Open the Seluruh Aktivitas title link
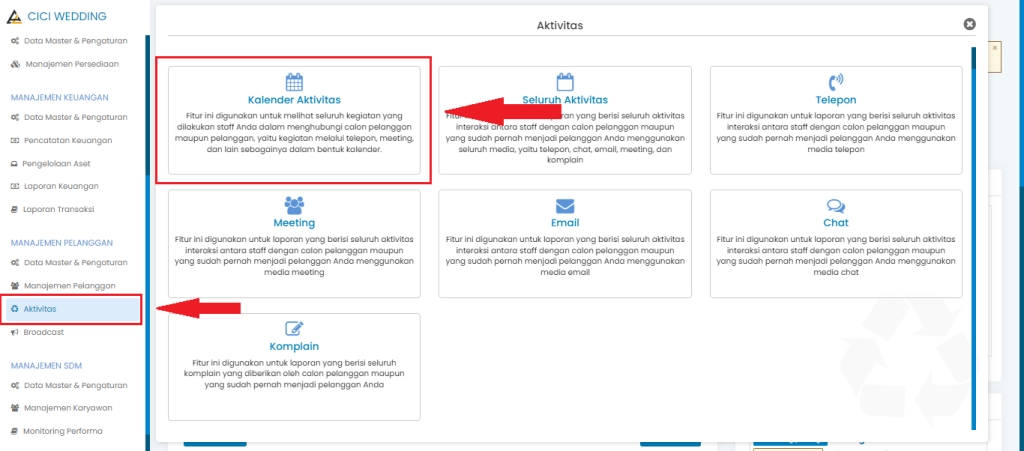This screenshot has width=1024, height=451. pyautogui.click(x=565, y=100)
